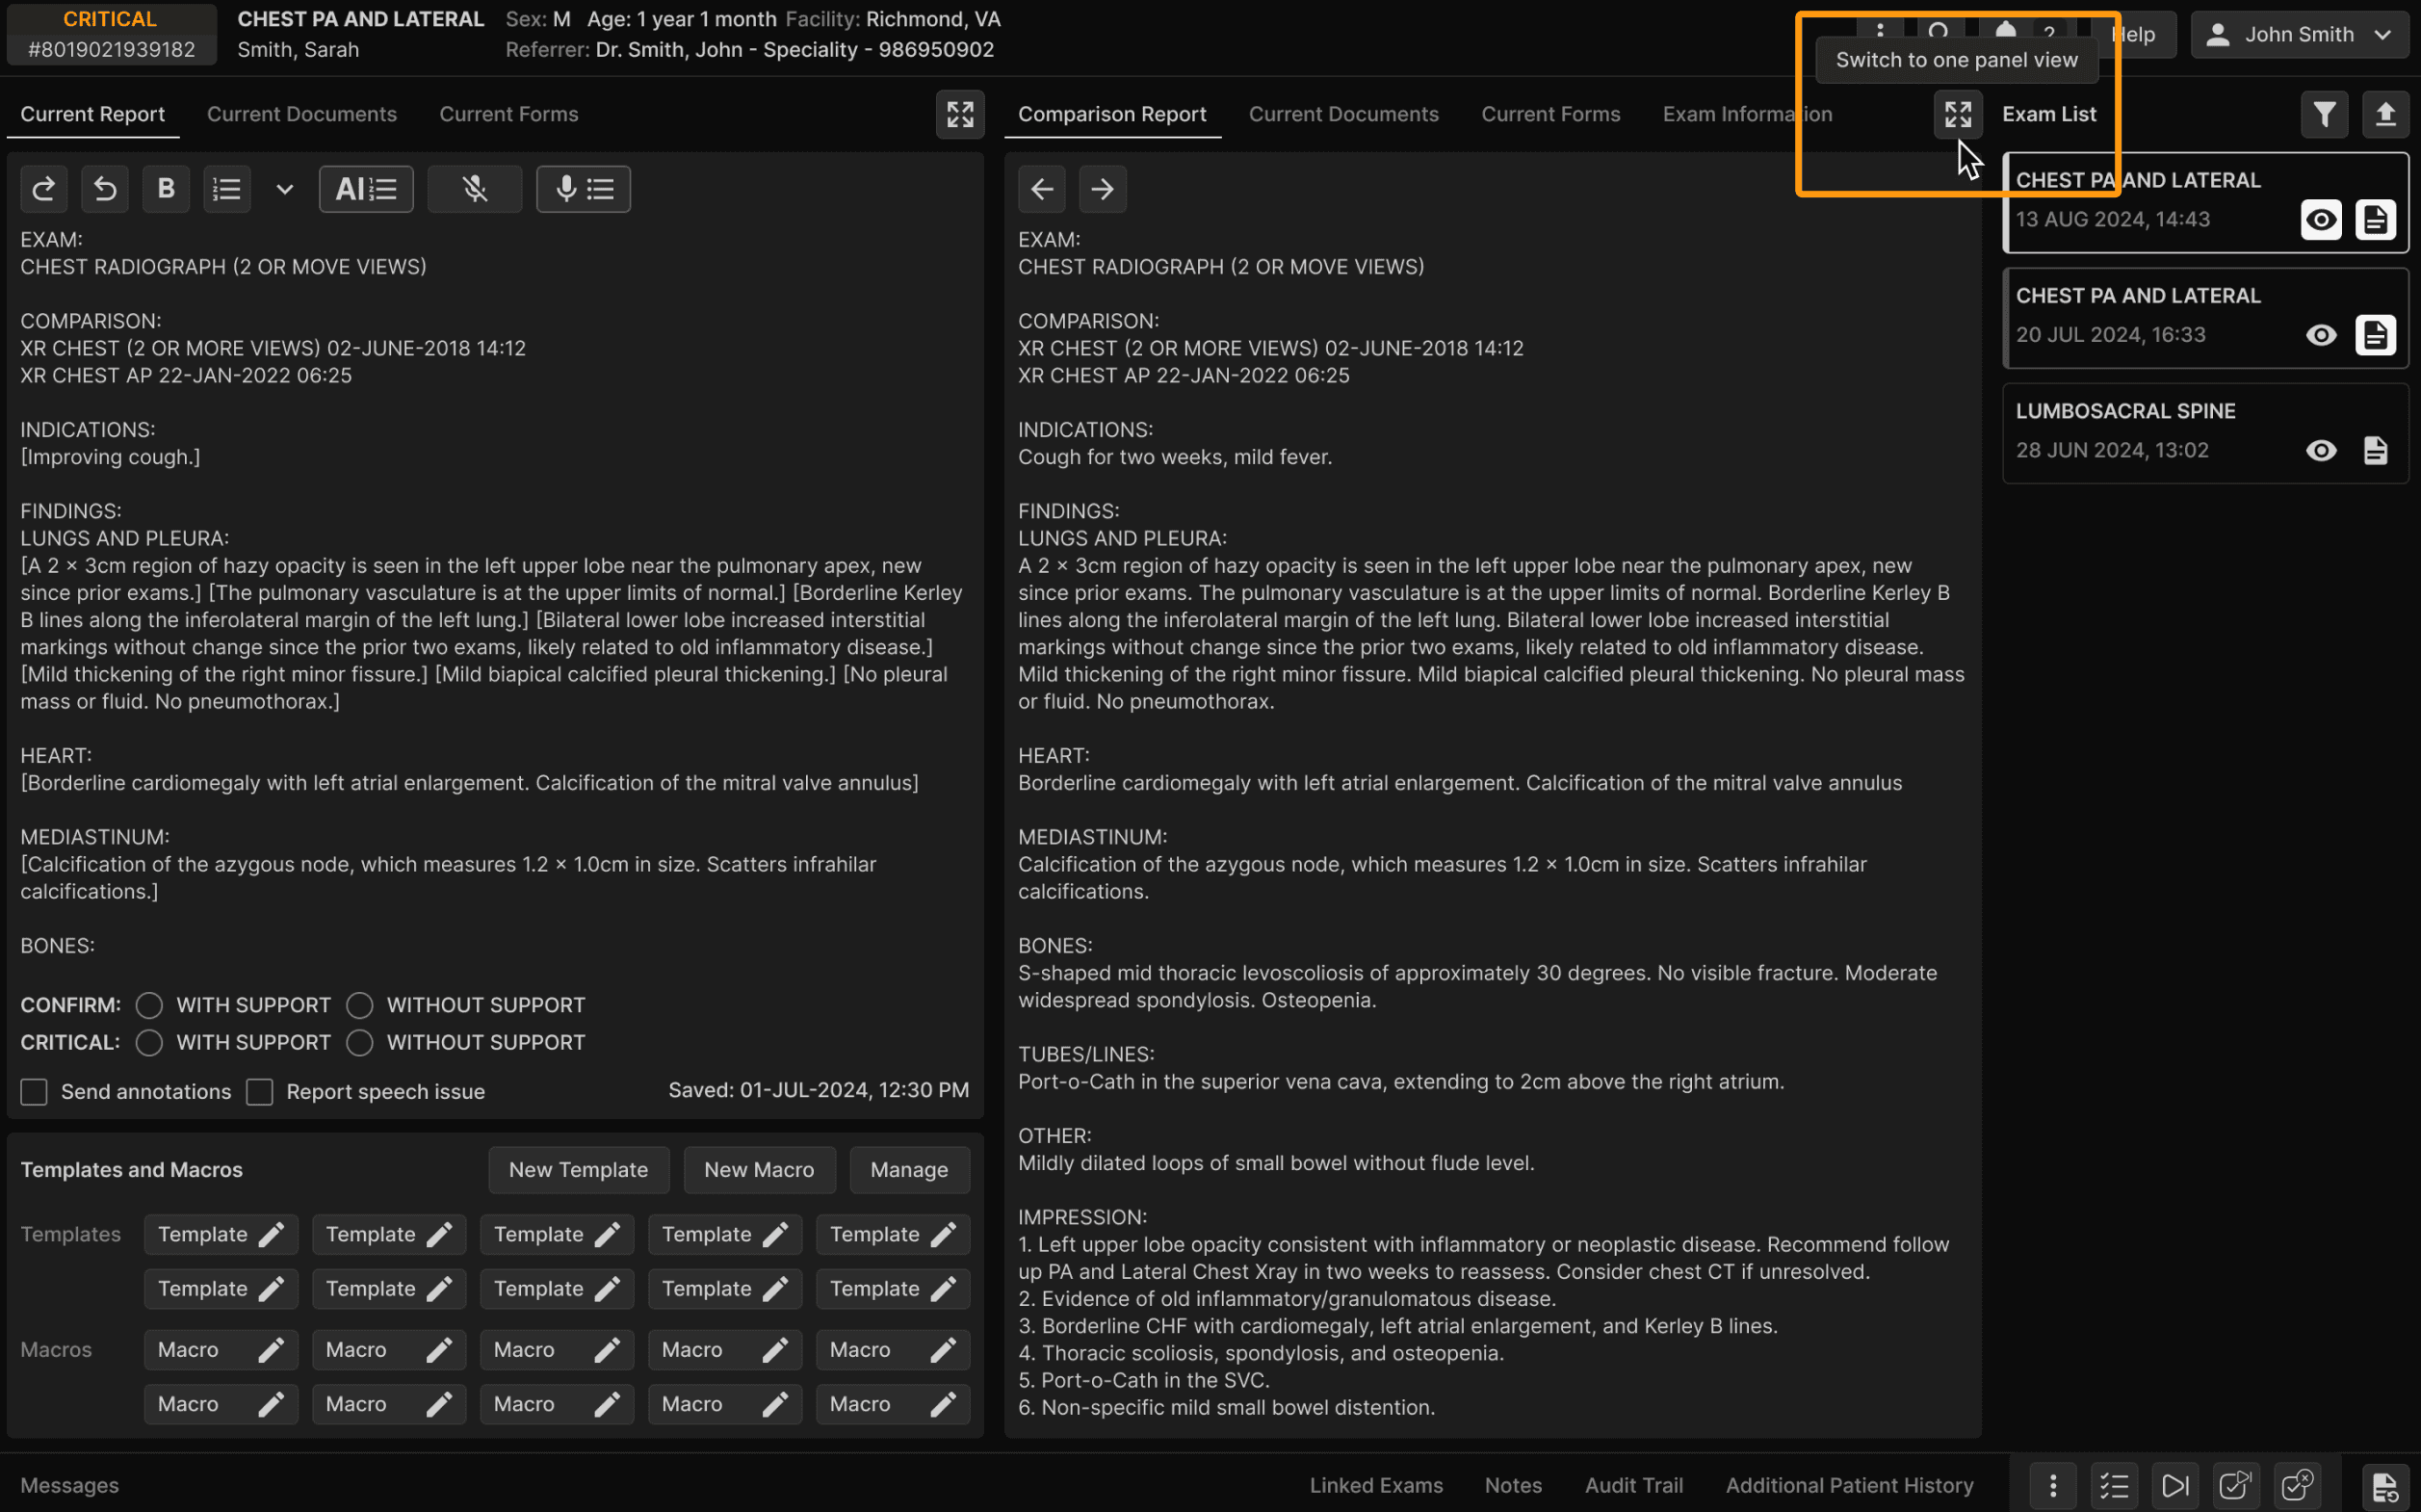Click the Exam List upload icon
Viewport: 2421px width, 1512px height.
(2385, 114)
